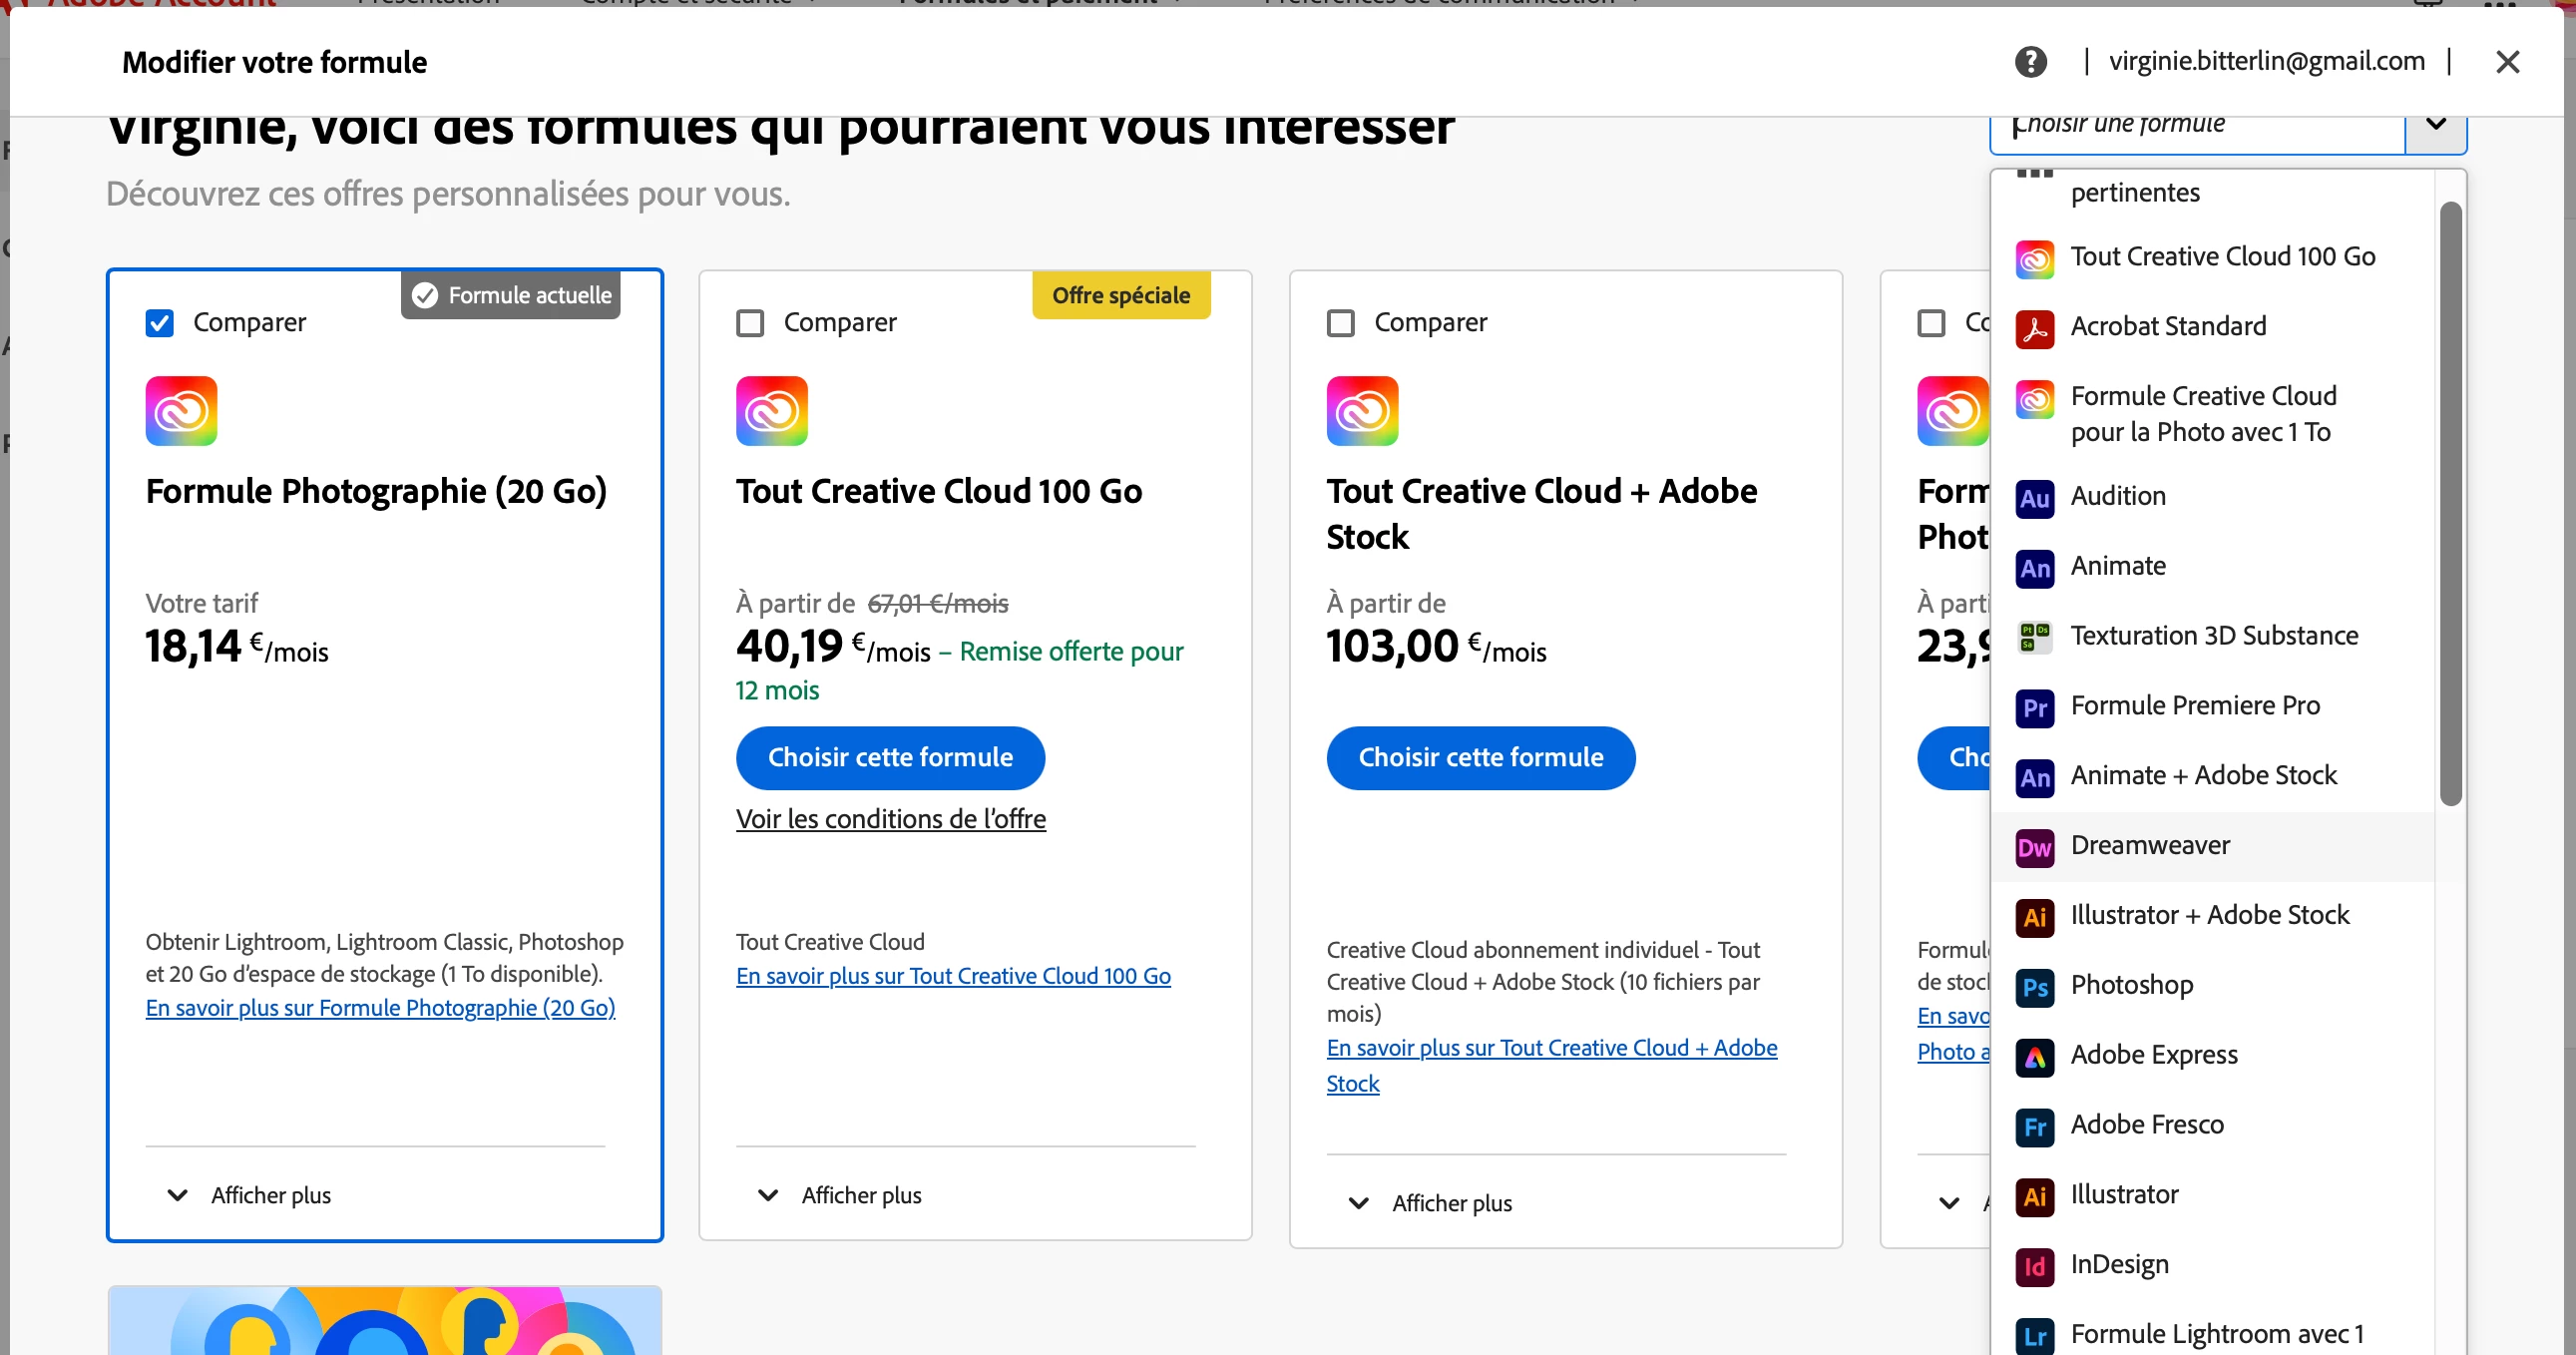Click the Acrobat Standard icon in list

pyautogui.click(x=2034, y=329)
